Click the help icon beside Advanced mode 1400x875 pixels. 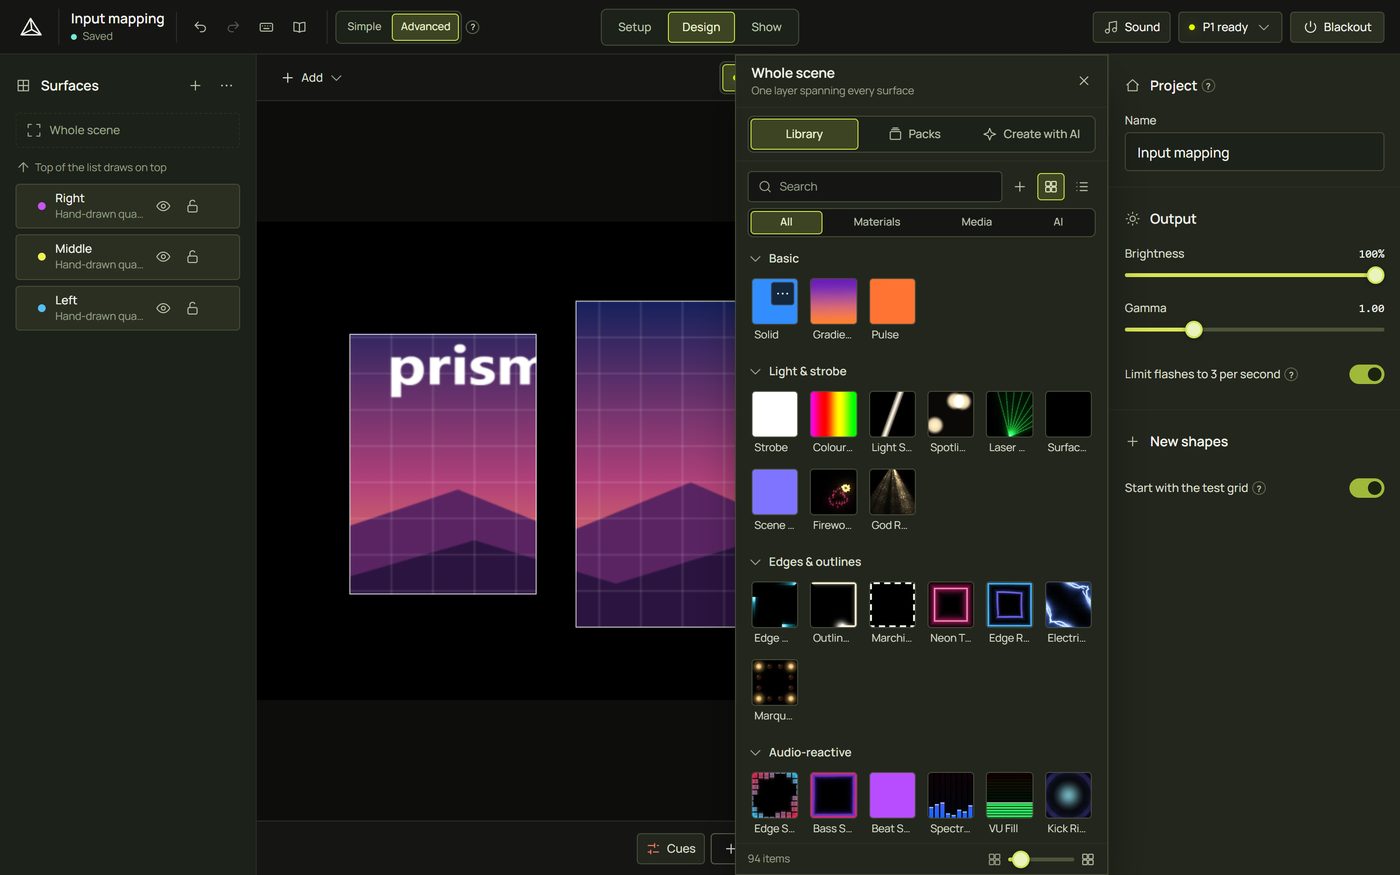[x=473, y=27]
